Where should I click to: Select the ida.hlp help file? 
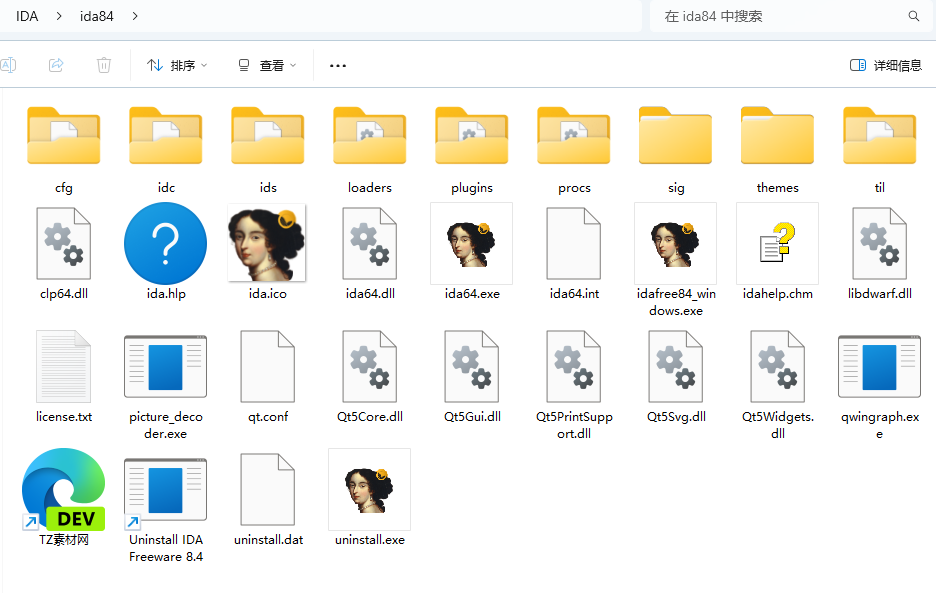click(x=166, y=244)
